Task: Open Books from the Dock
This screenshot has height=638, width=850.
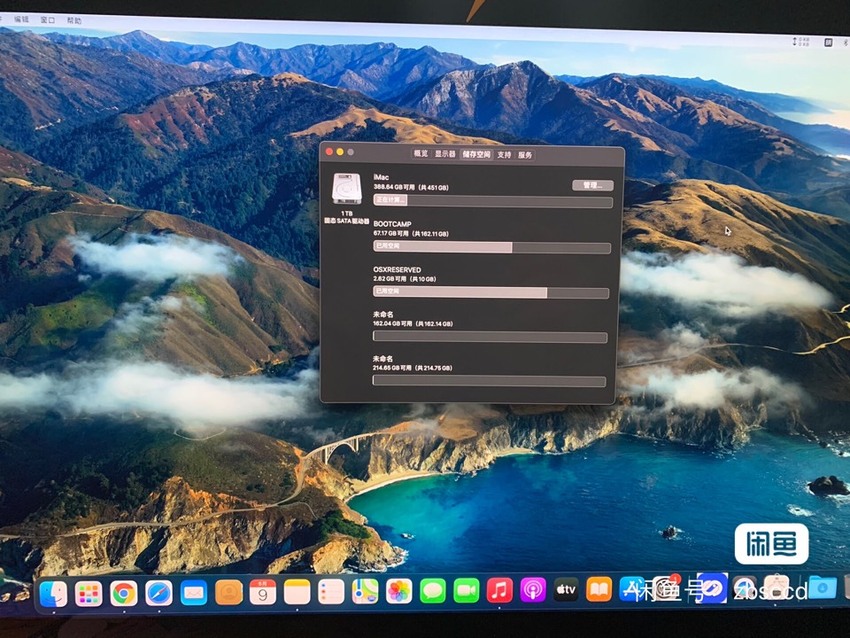Action: click(x=598, y=589)
